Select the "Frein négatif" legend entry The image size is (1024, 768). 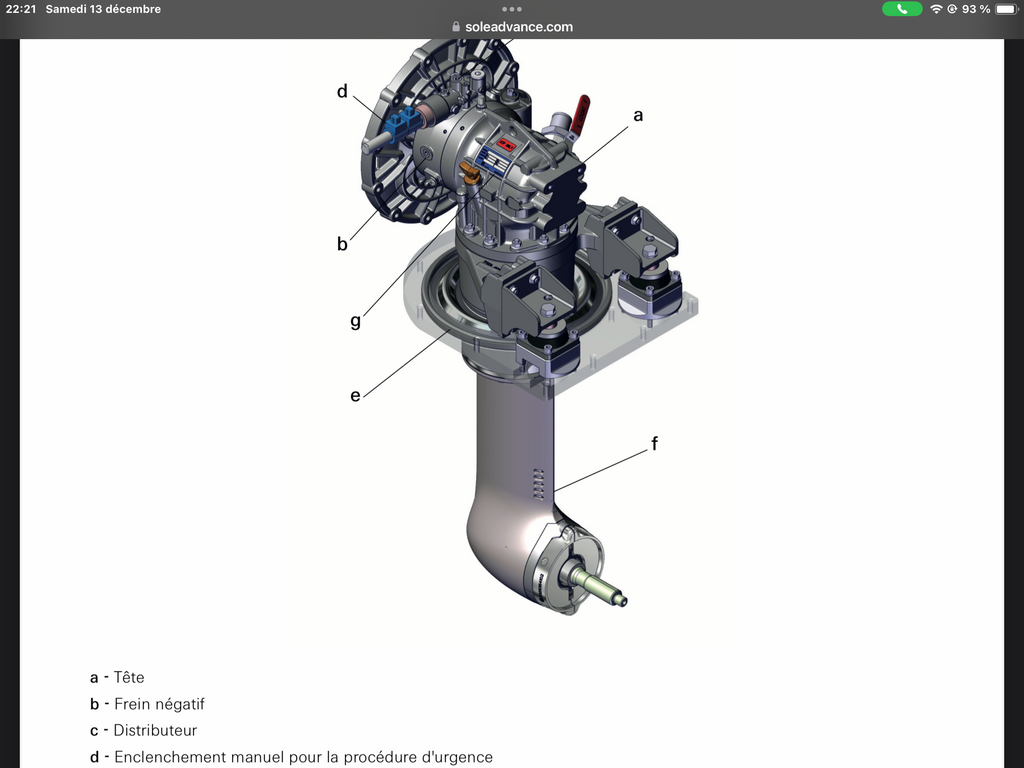point(159,704)
